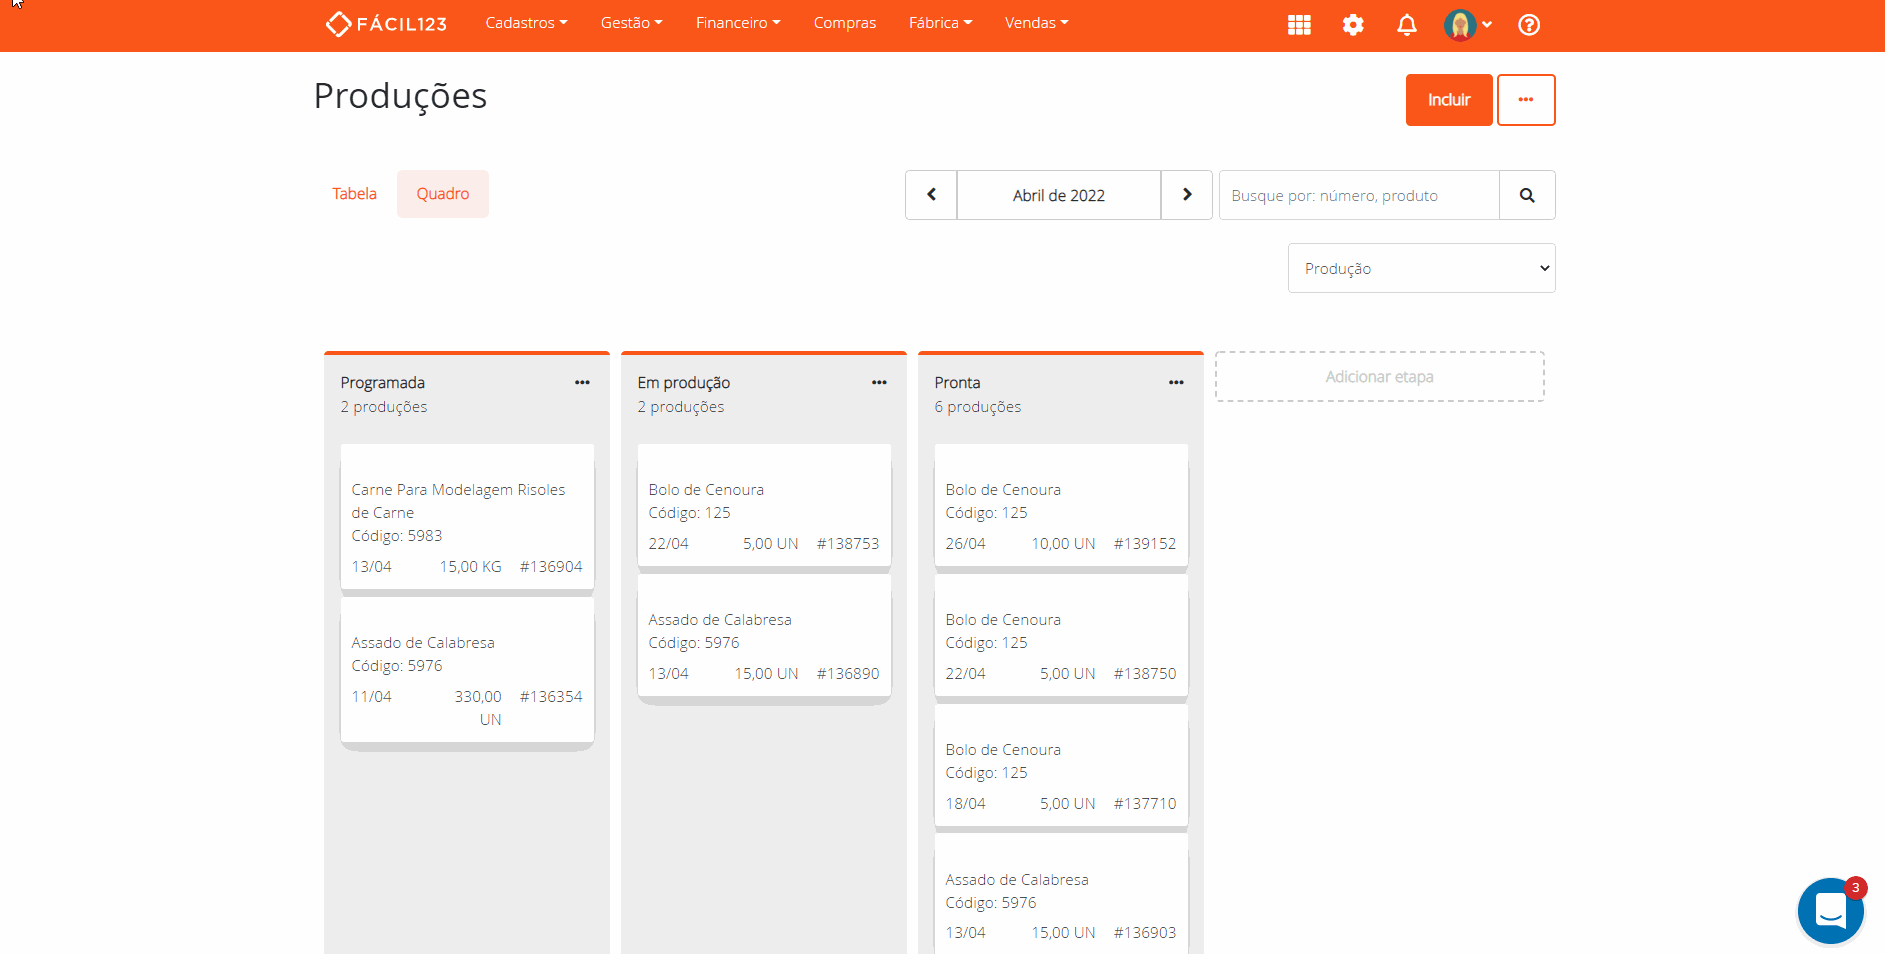Click Adicionar etapa placeholder
The height and width of the screenshot is (954, 1885).
[x=1379, y=377]
